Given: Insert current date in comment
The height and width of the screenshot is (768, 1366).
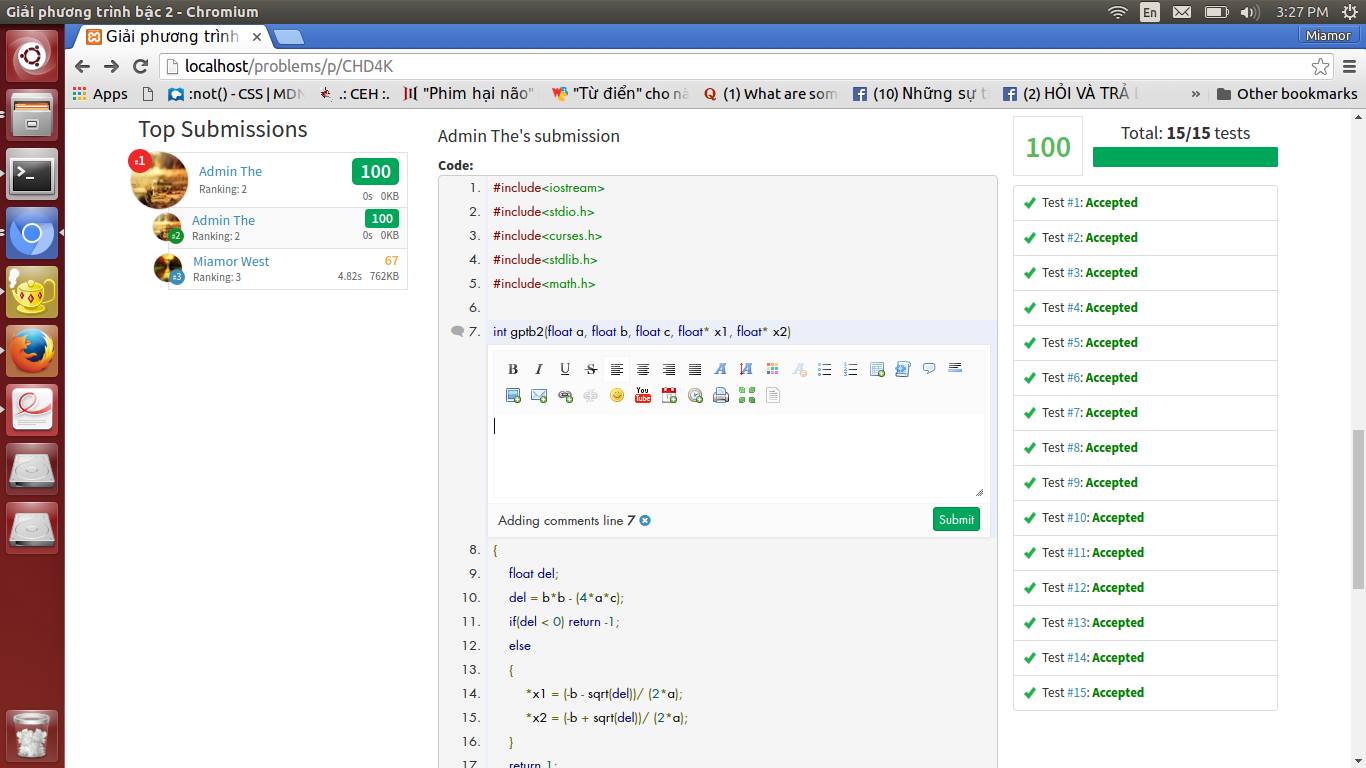Looking at the screenshot, I should pos(669,396).
